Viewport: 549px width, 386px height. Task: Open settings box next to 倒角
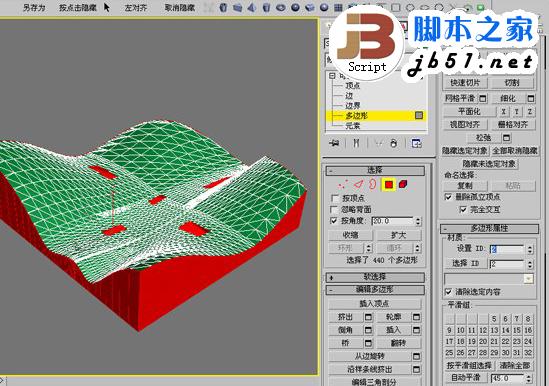[x=368, y=330]
